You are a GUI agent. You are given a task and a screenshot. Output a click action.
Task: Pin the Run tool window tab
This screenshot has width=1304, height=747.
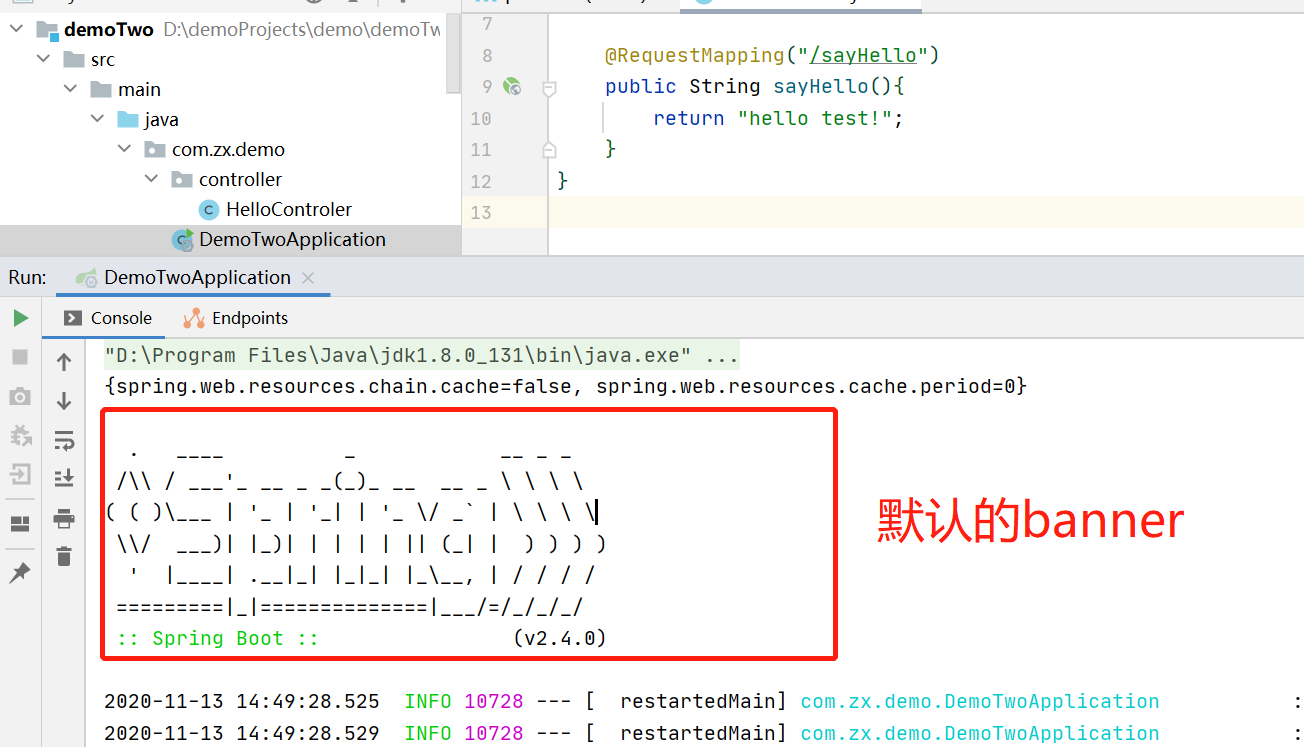[19, 572]
